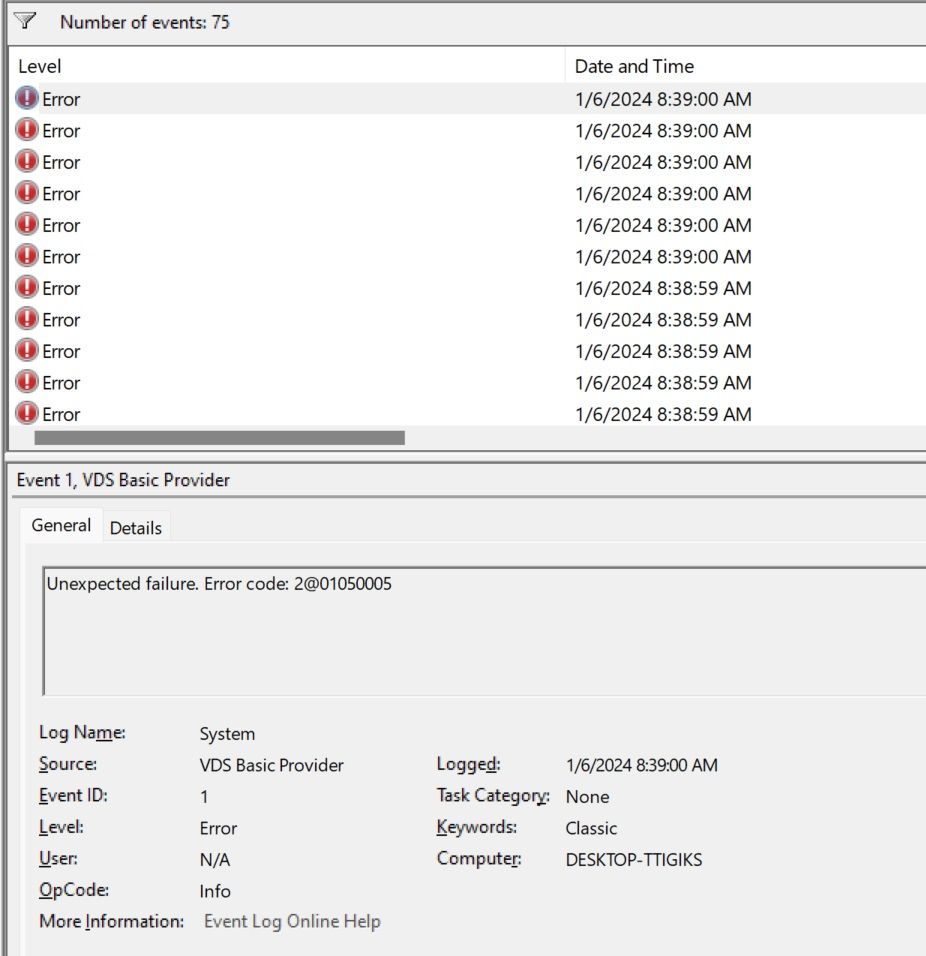Click the error icon on the last visible row
Viewport: 926px width, 956px height.
coord(25,413)
